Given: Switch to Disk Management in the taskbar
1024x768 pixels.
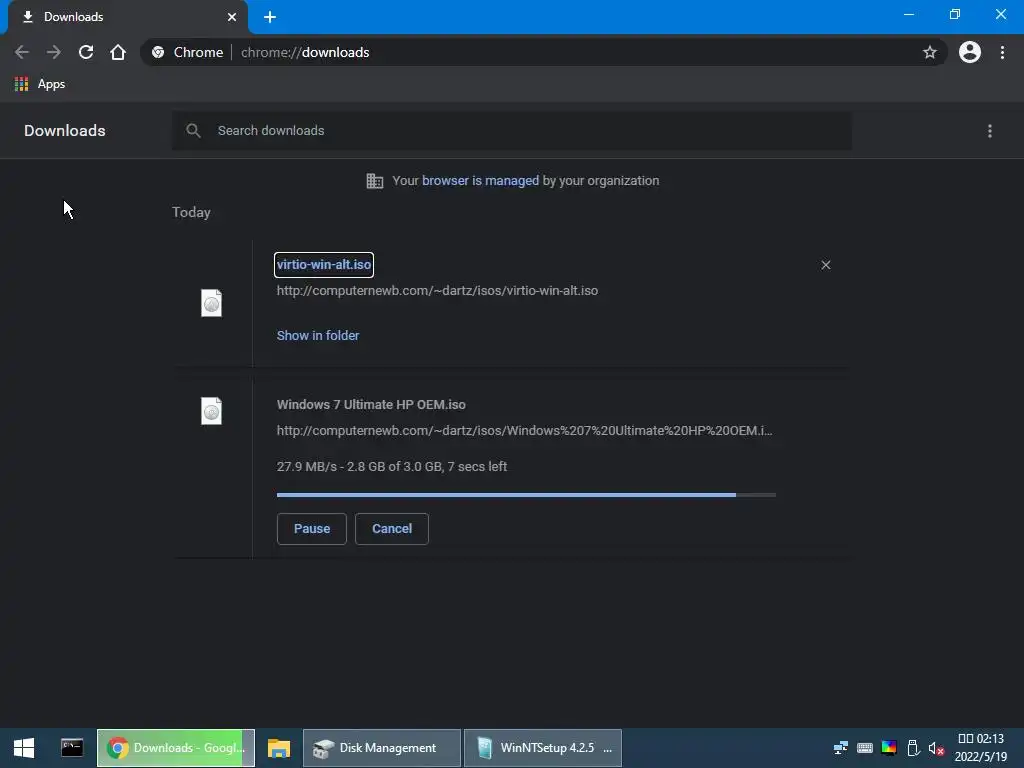Looking at the screenshot, I should 382,748.
